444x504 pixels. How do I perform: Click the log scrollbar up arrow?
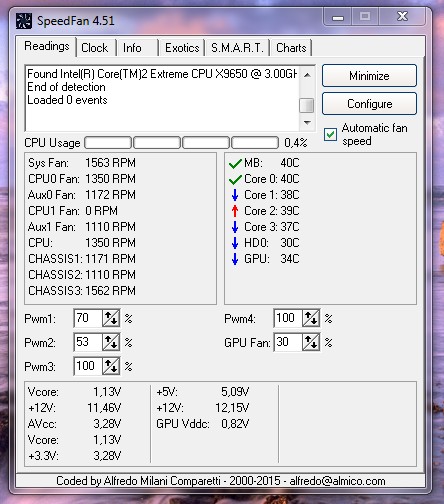[307, 75]
